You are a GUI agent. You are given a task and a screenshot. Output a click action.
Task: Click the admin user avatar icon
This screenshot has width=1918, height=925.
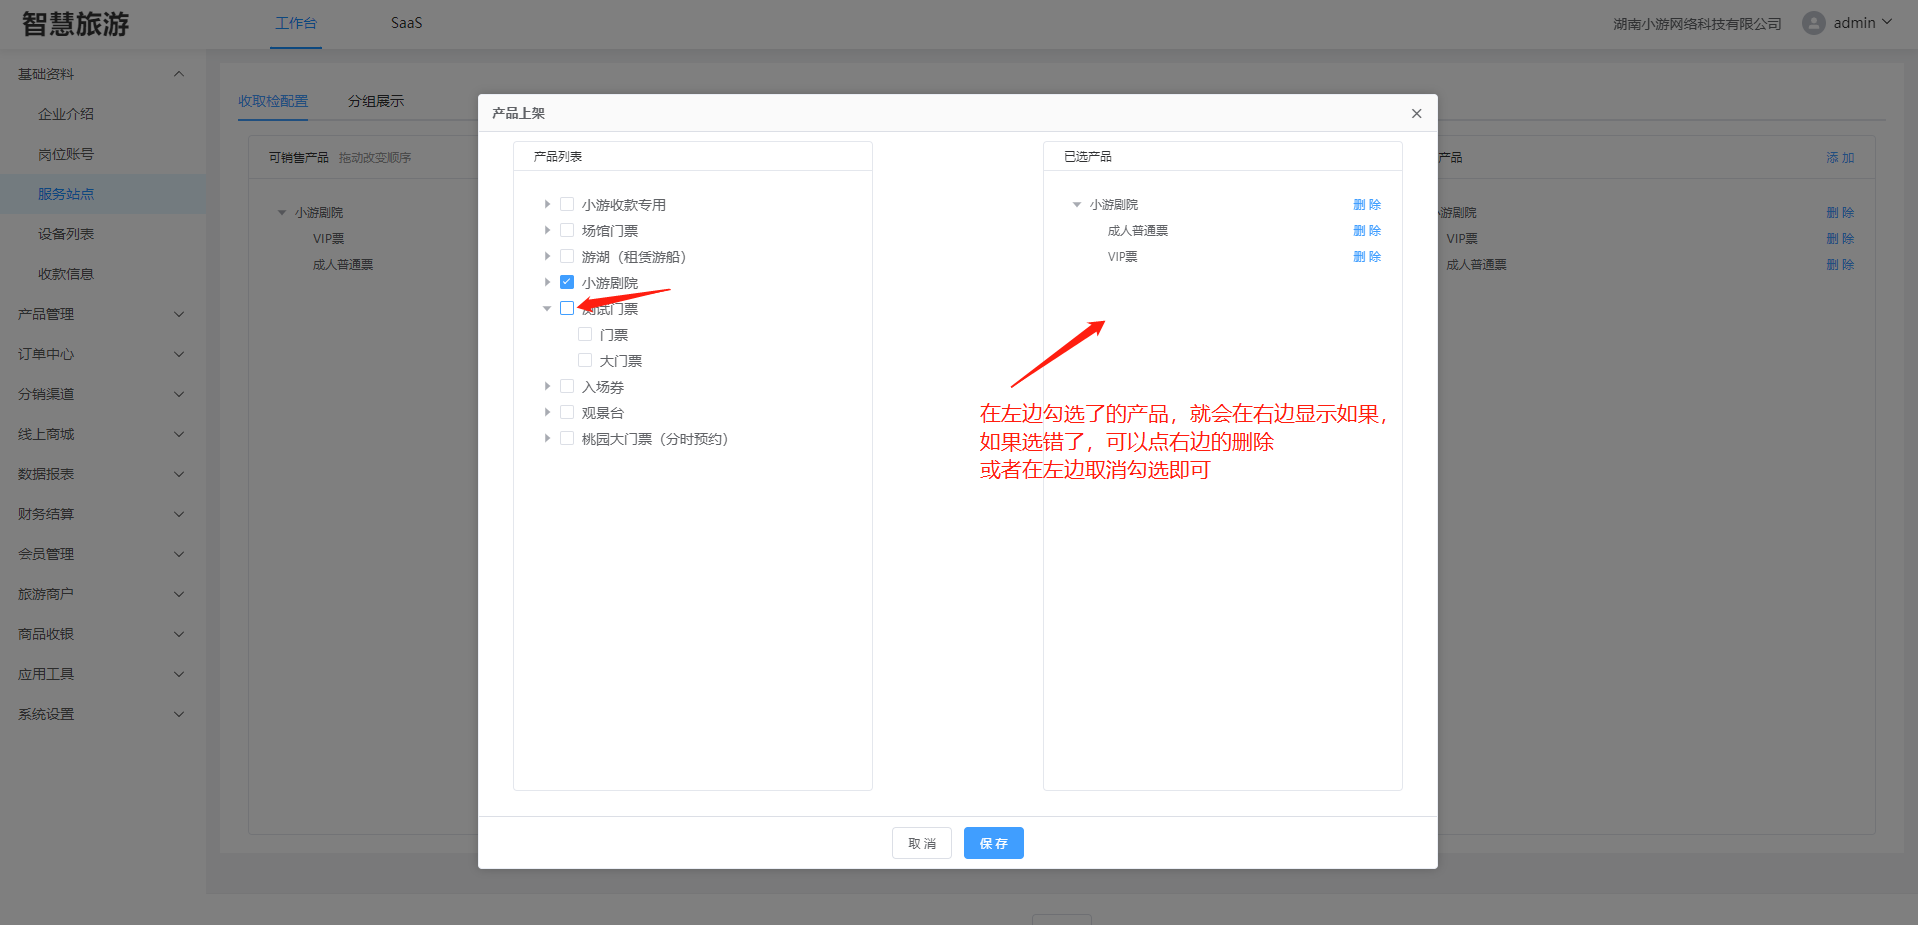1813,23
